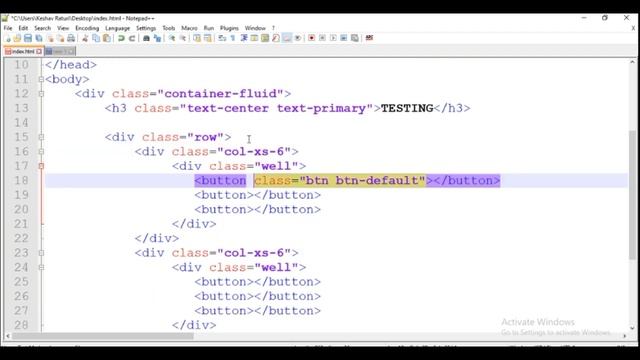The image size is (640, 360).
Task: Click the Close All toolbar icon
Action: coord(60,38)
